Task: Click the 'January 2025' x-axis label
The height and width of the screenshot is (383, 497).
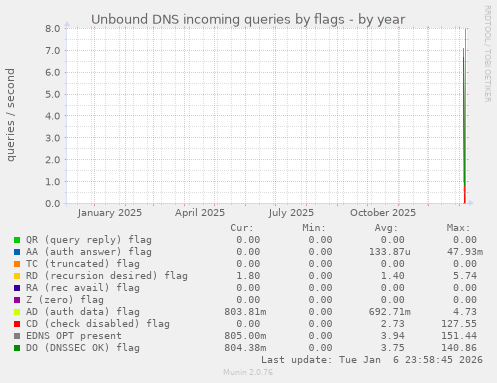Action: click(110, 213)
